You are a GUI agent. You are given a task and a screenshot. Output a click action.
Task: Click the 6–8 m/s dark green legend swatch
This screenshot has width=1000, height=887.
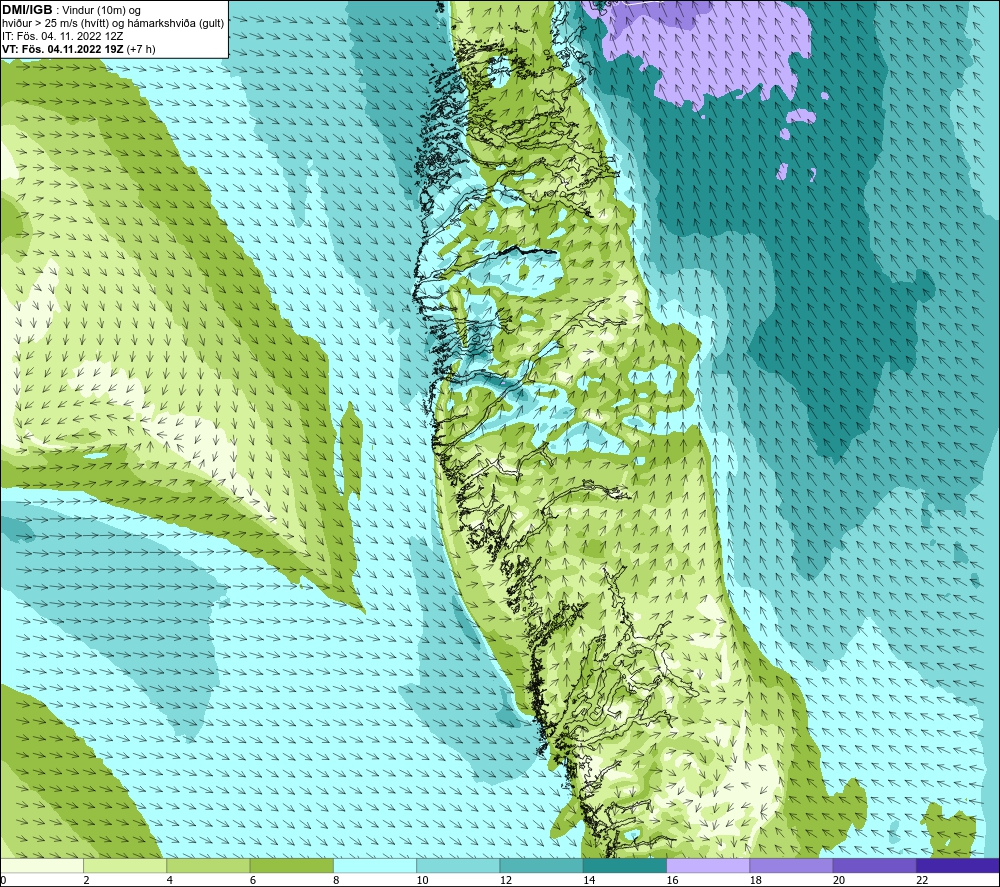[x=291, y=865]
